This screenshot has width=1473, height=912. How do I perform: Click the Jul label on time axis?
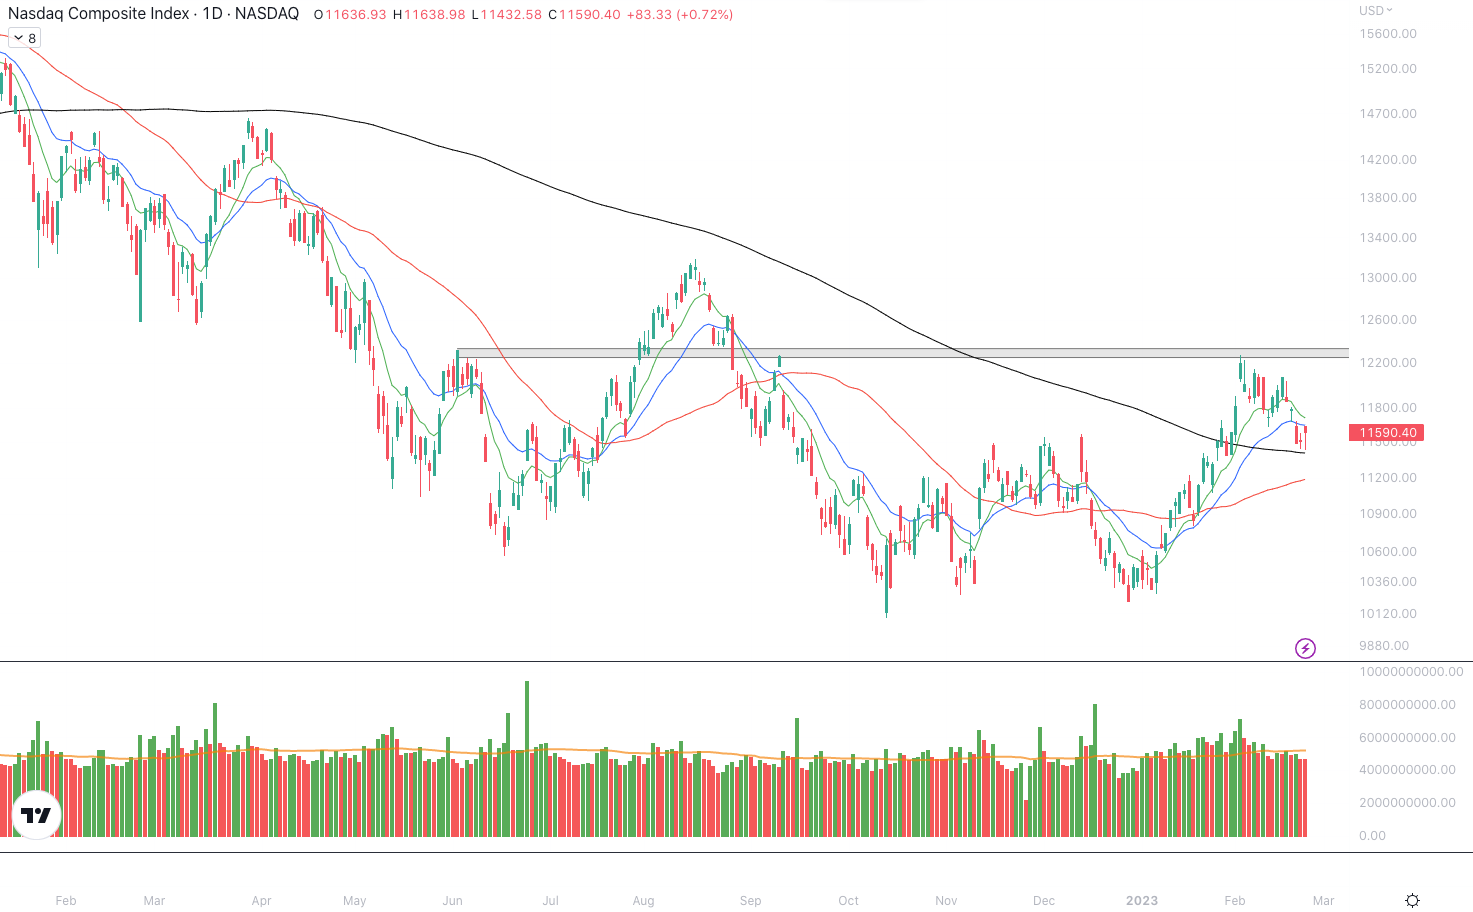tap(551, 901)
